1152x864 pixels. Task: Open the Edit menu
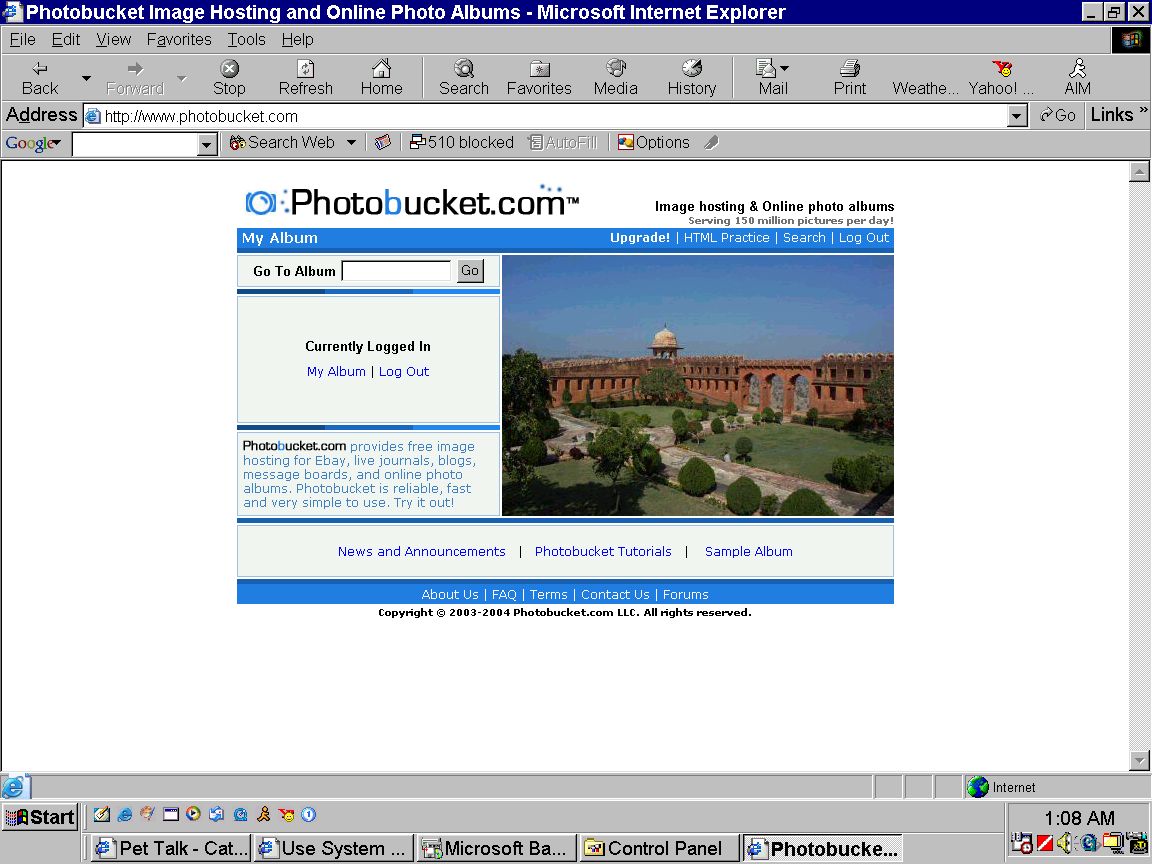[65, 40]
